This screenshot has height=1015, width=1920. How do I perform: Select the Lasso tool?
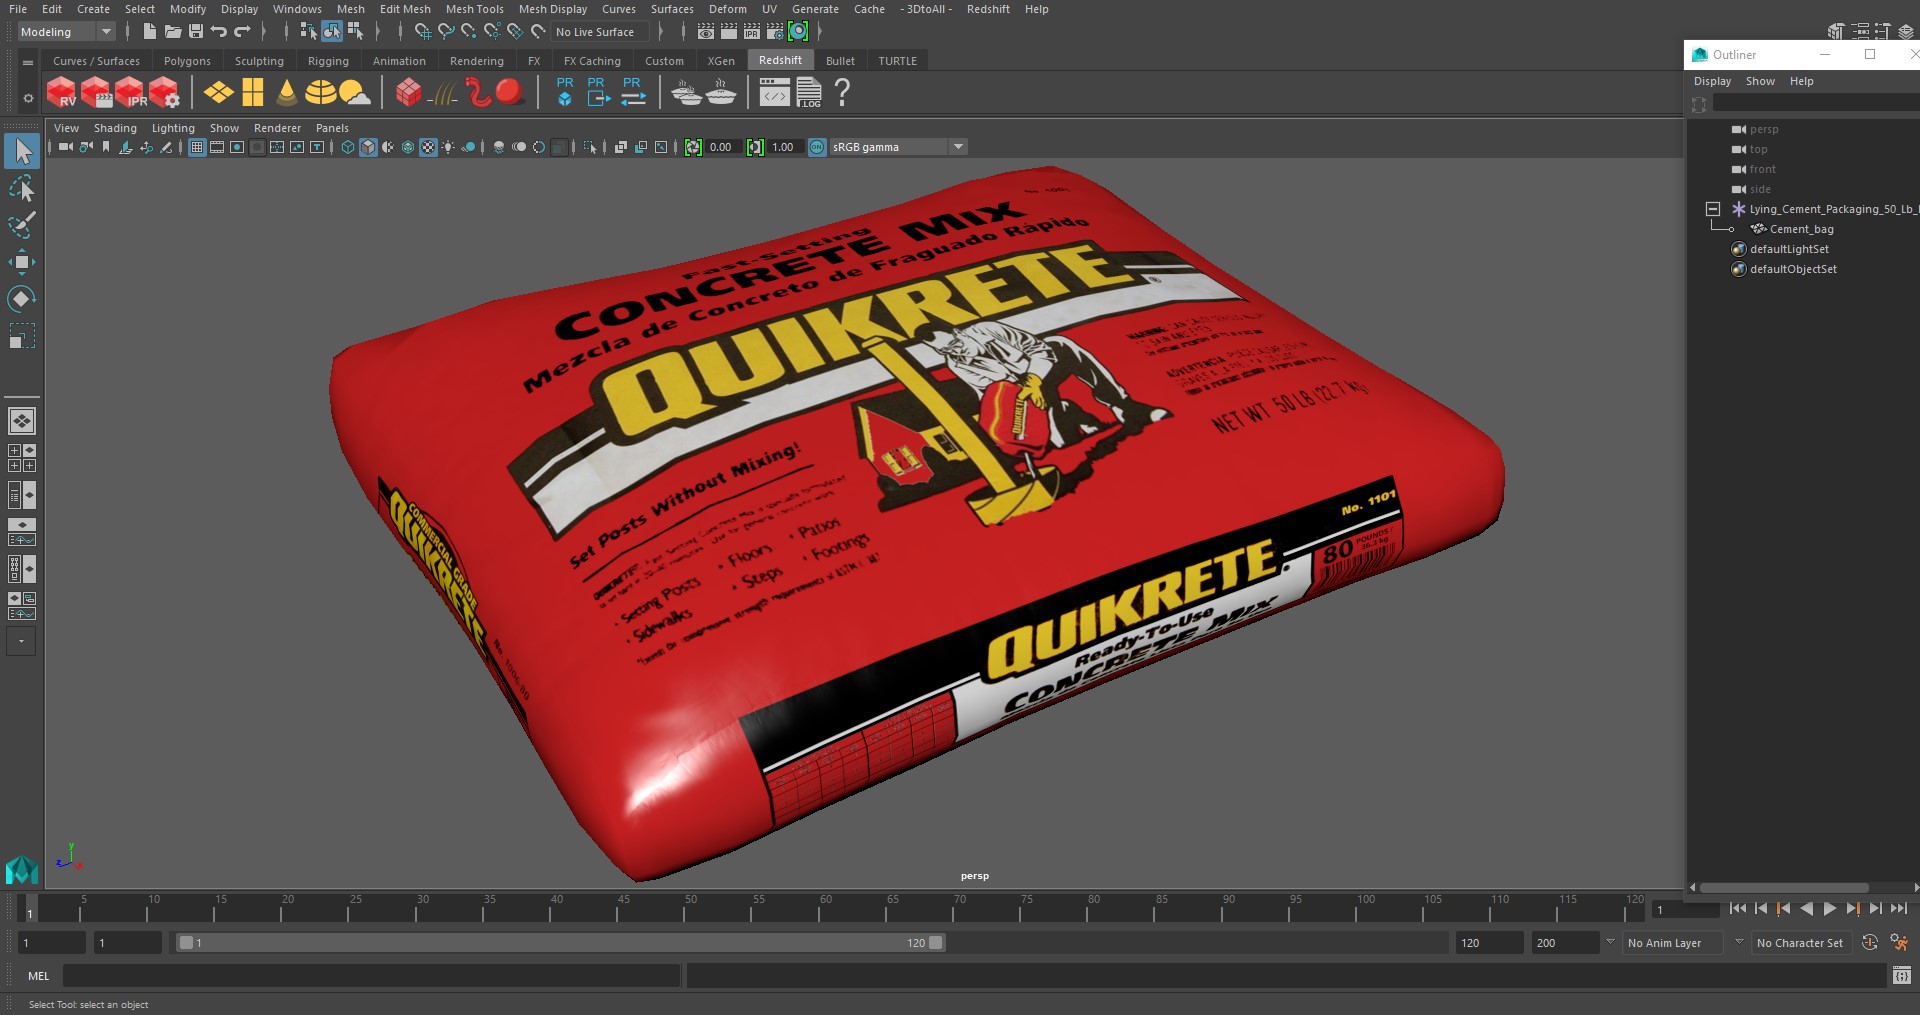click(21, 188)
